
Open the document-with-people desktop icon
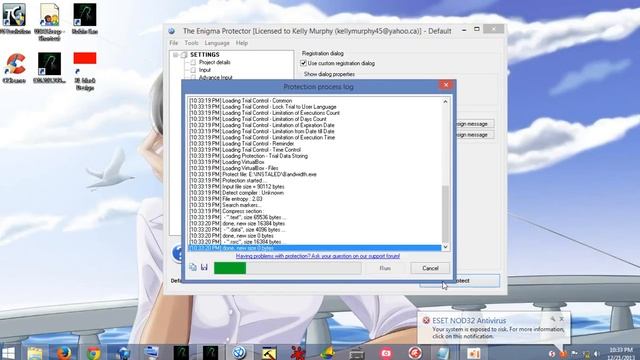49,22
